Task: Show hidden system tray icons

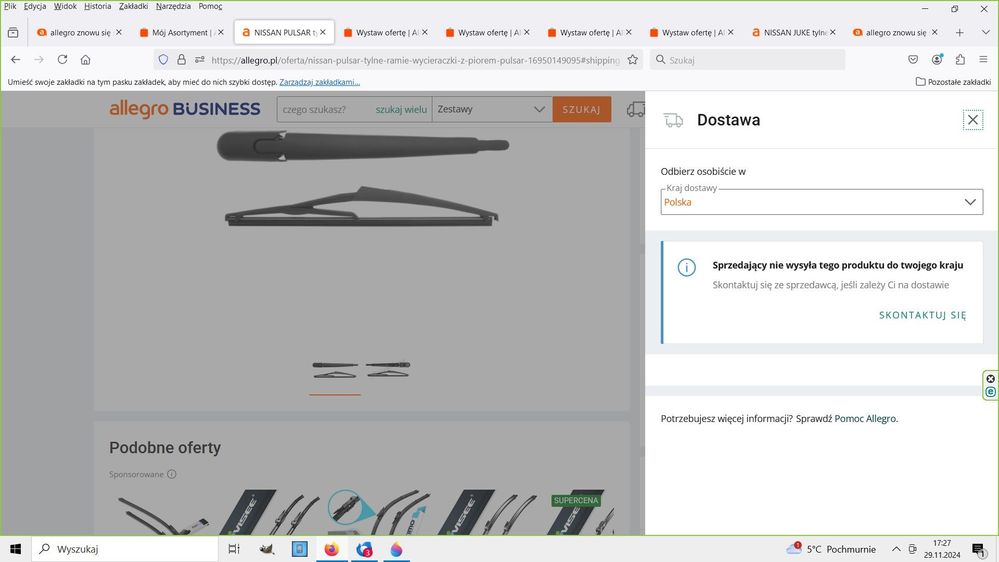Action: [x=896, y=549]
